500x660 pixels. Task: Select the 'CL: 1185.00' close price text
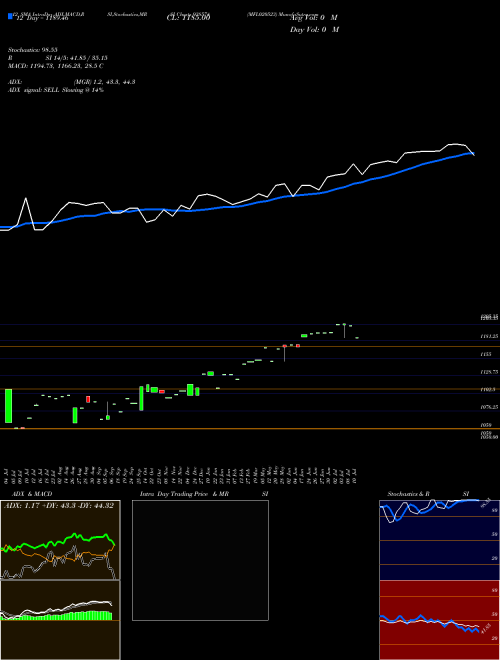click(x=188, y=17)
